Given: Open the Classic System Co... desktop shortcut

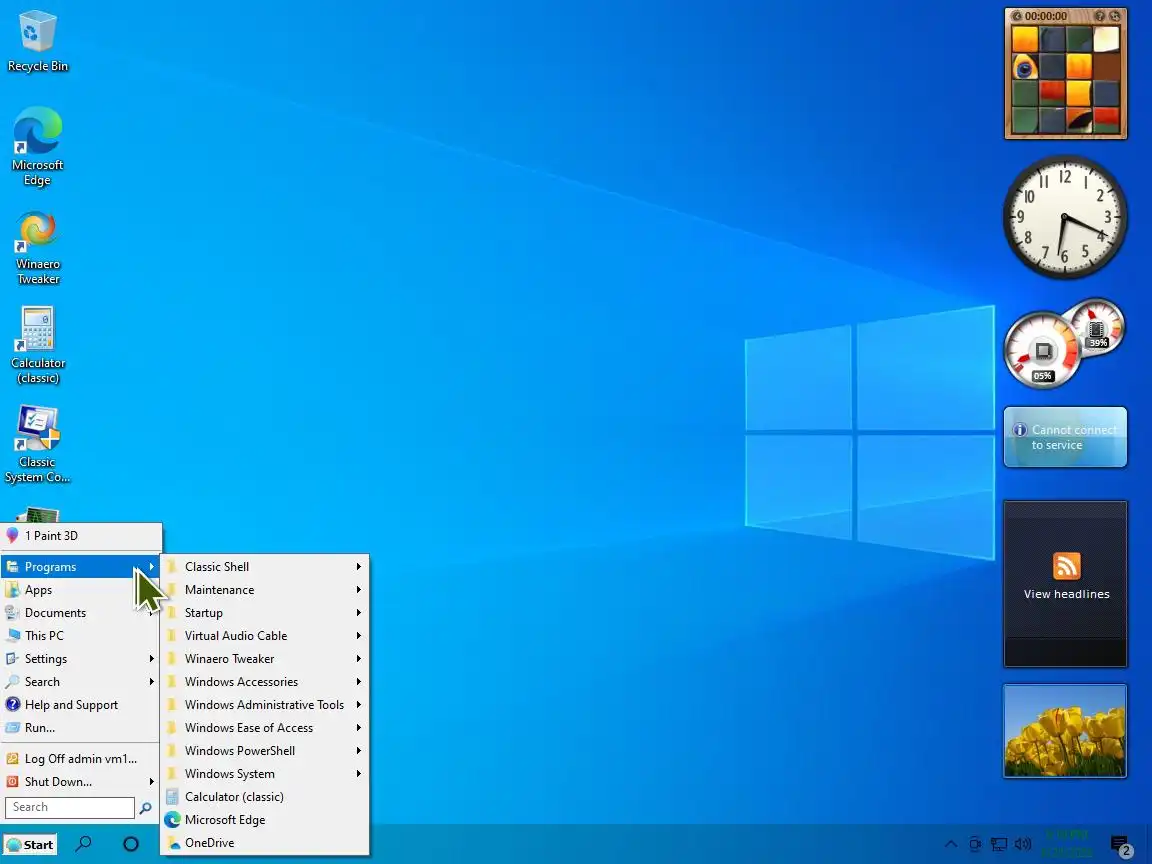Looking at the screenshot, I should click(37, 444).
